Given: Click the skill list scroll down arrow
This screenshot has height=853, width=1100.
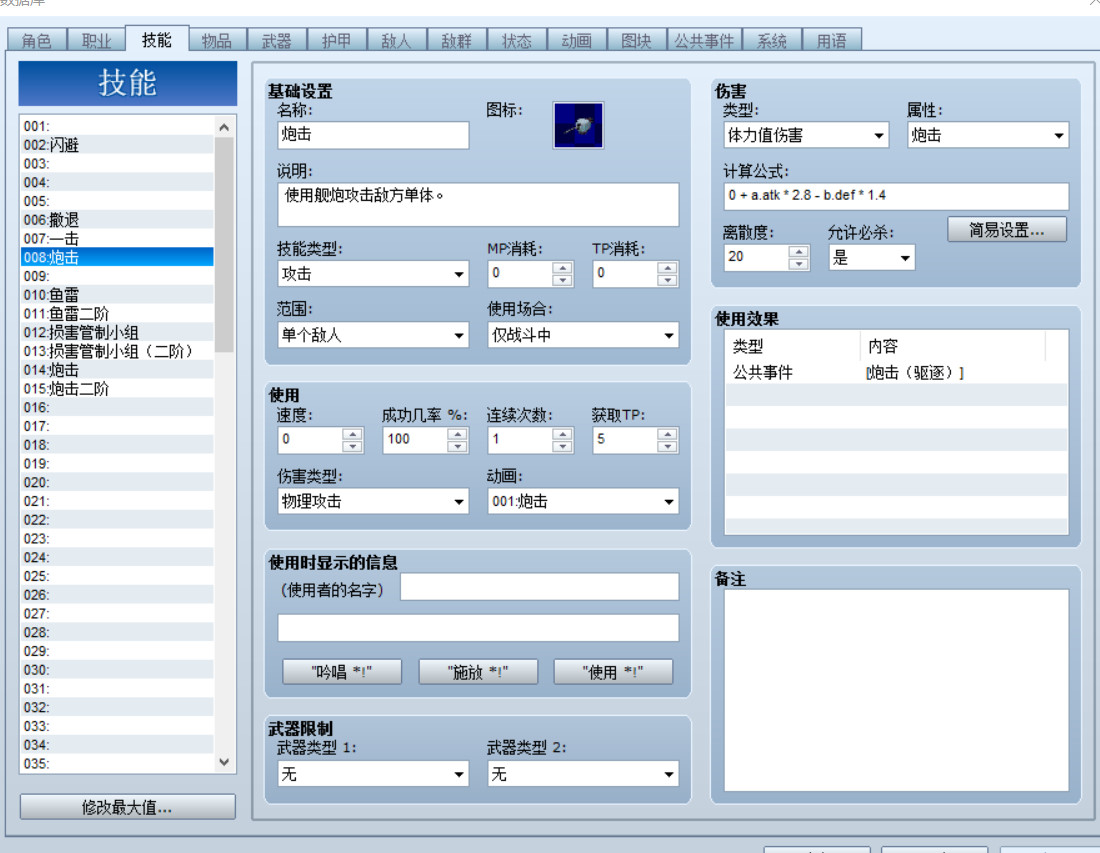Looking at the screenshot, I should tap(224, 762).
